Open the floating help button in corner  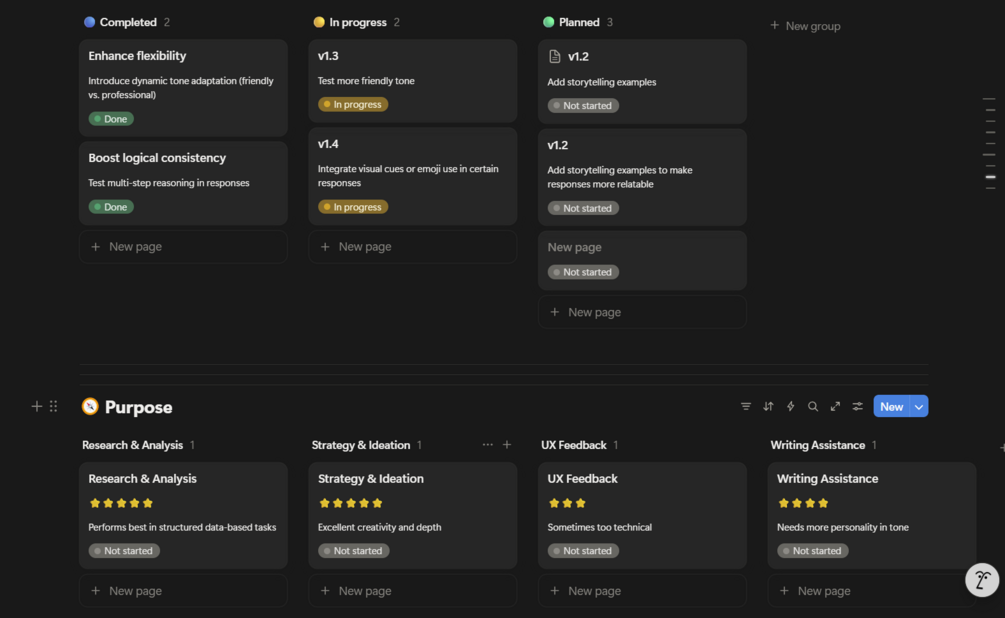pos(982,580)
